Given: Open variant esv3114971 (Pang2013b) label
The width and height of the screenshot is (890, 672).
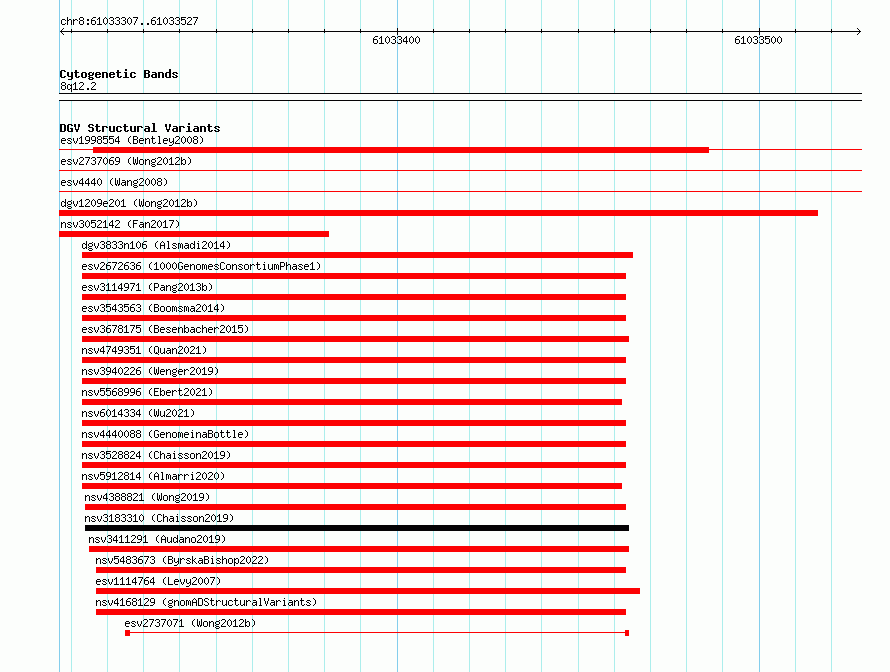Looking at the screenshot, I should [x=147, y=287].
